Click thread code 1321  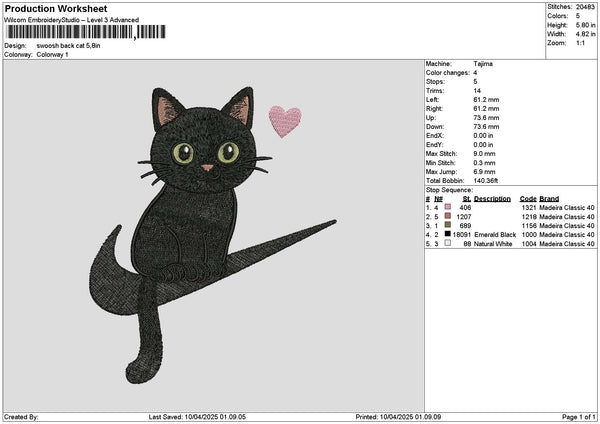point(529,208)
